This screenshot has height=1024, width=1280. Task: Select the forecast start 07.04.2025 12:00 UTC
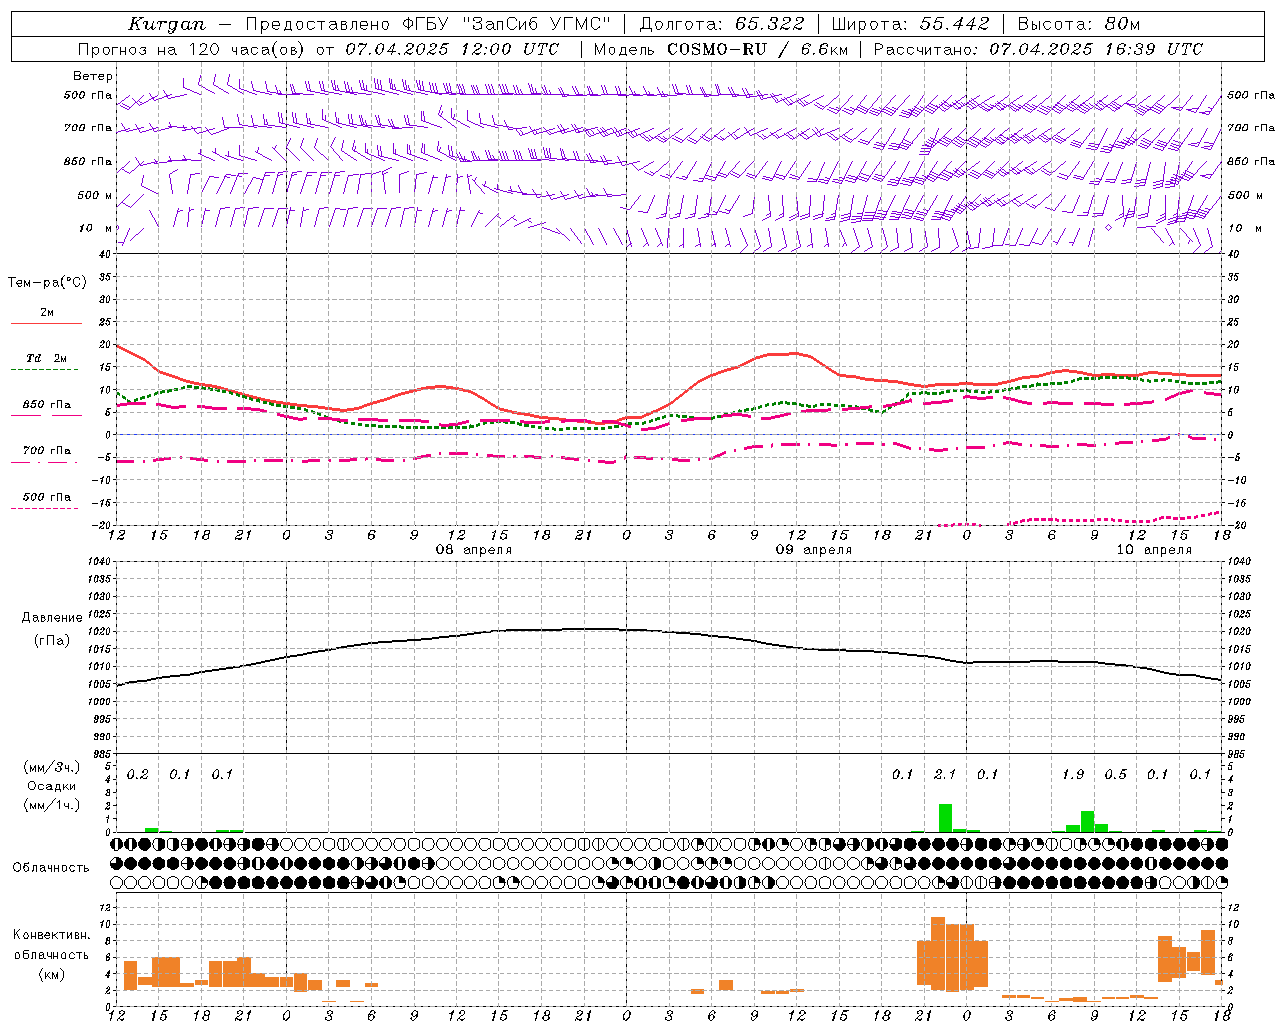tap(452, 49)
